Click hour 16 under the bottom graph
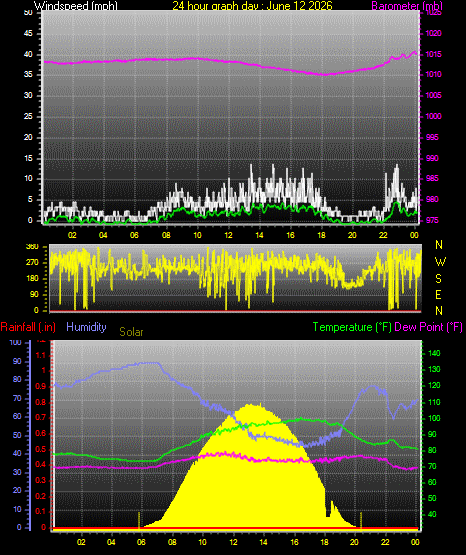 click(x=294, y=542)
